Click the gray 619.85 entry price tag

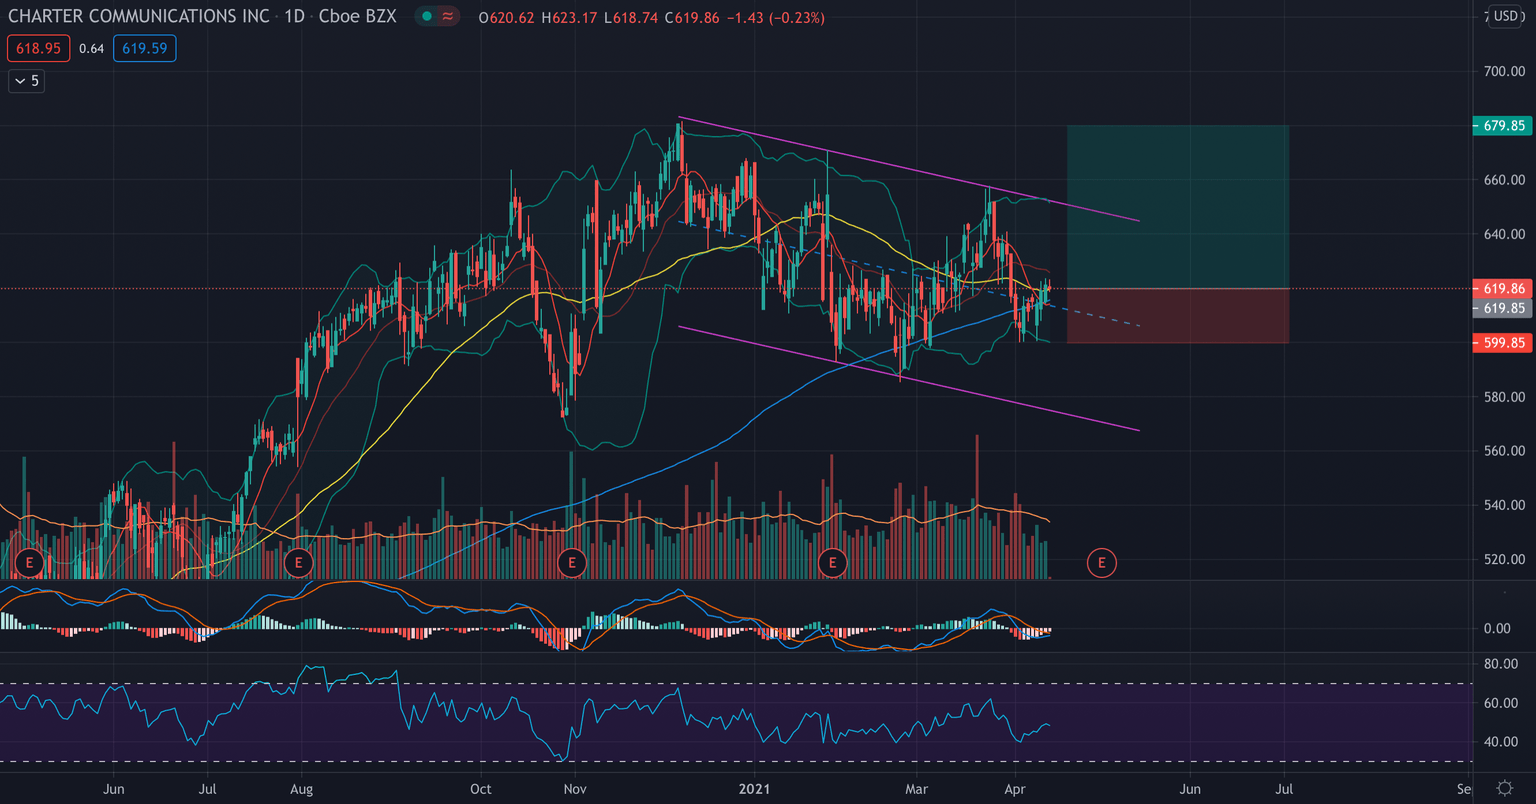[1503, 308]
